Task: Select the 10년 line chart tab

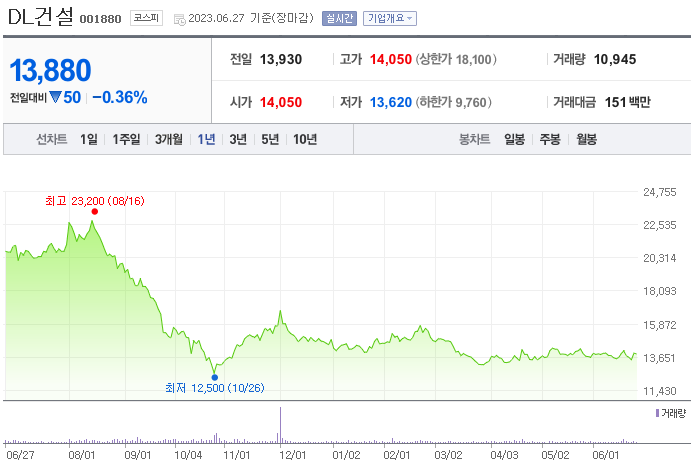Action: (x=305, y=139)
